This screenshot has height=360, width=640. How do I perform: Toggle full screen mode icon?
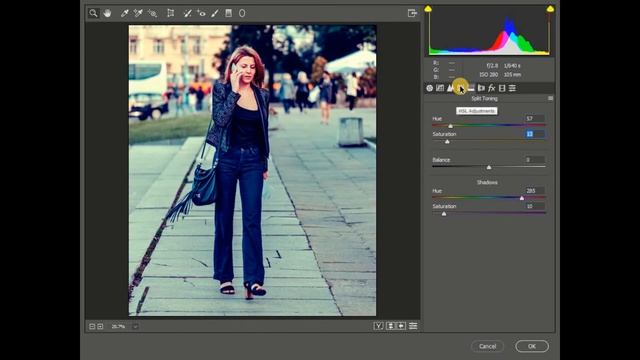[x=412, y=13]
